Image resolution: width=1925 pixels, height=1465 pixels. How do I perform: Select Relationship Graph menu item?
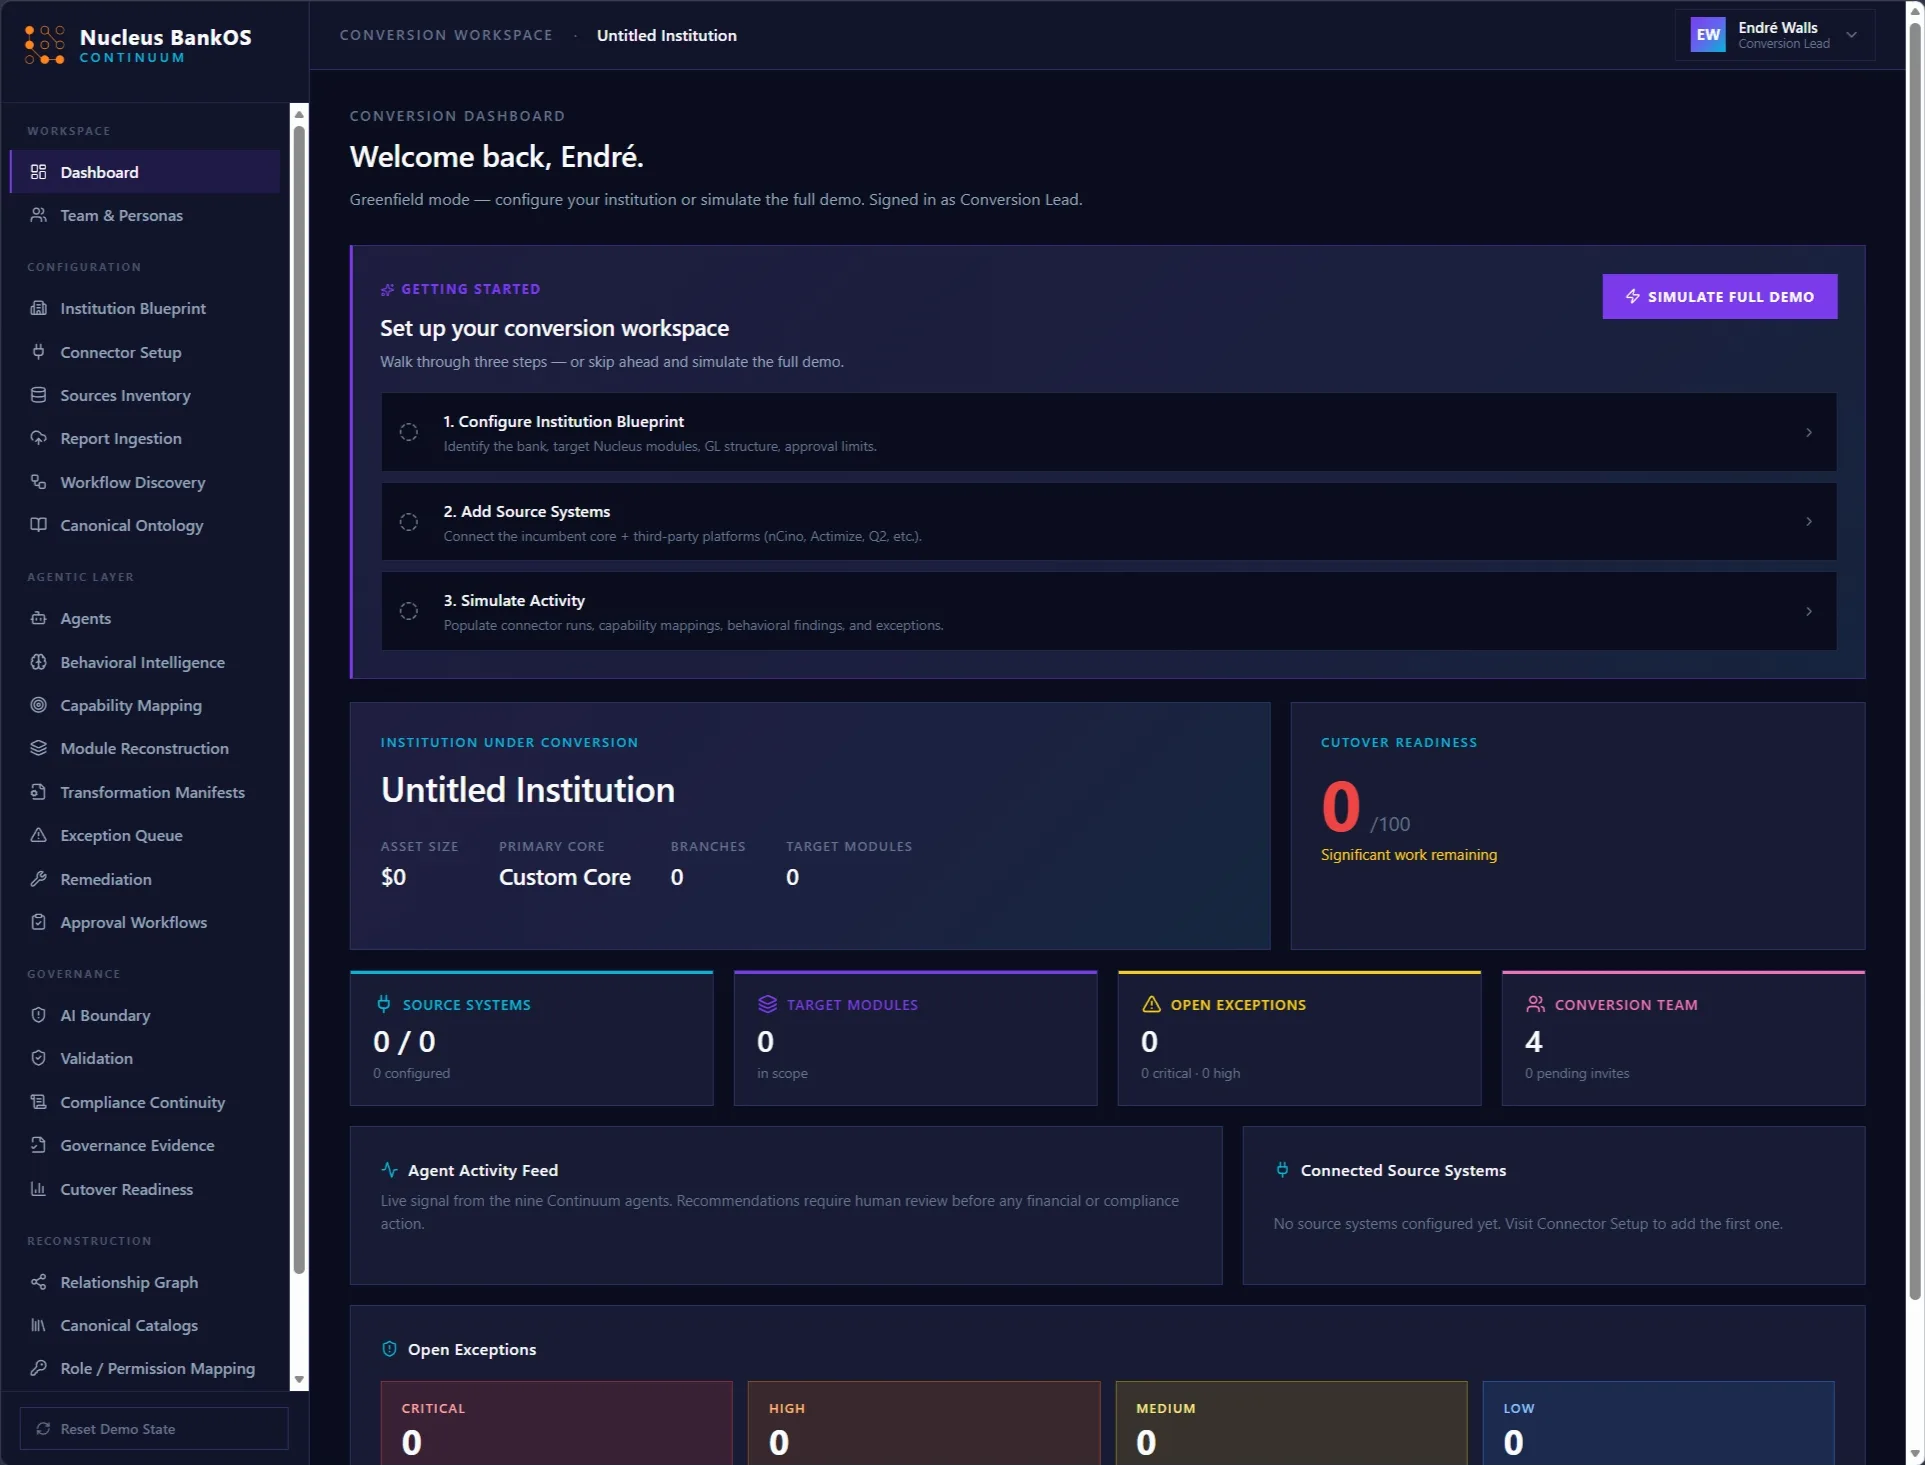(145, 1282)
